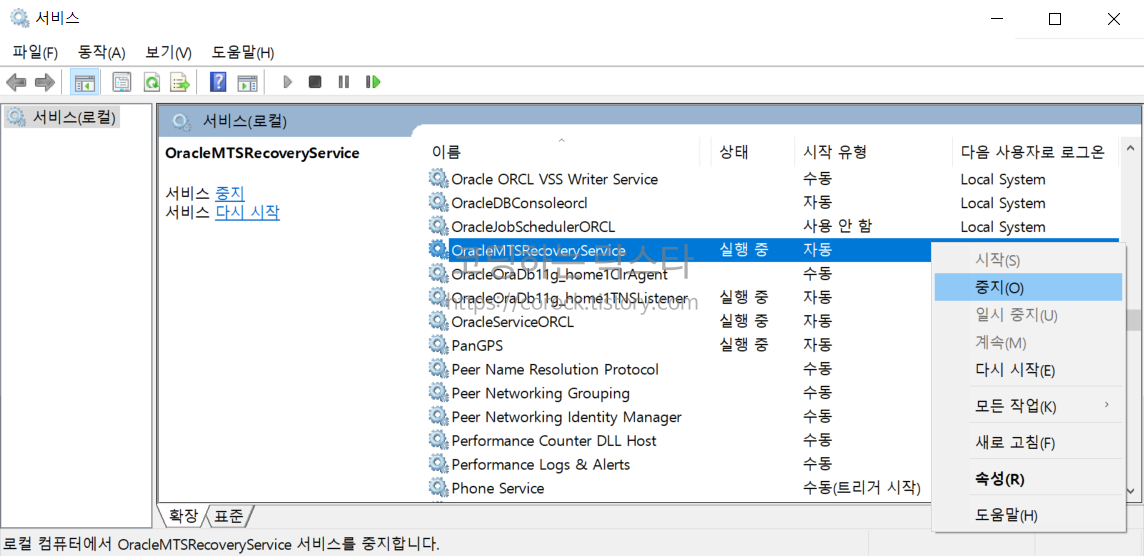Viewport: 1144px width, 557px height.
Task: Switch to the 확장 tab
Action: coord(183,516)
